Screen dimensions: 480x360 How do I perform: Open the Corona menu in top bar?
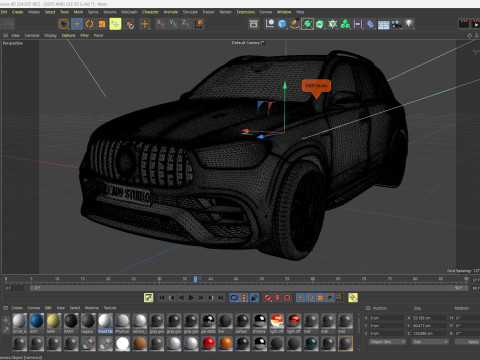[266, 12]
